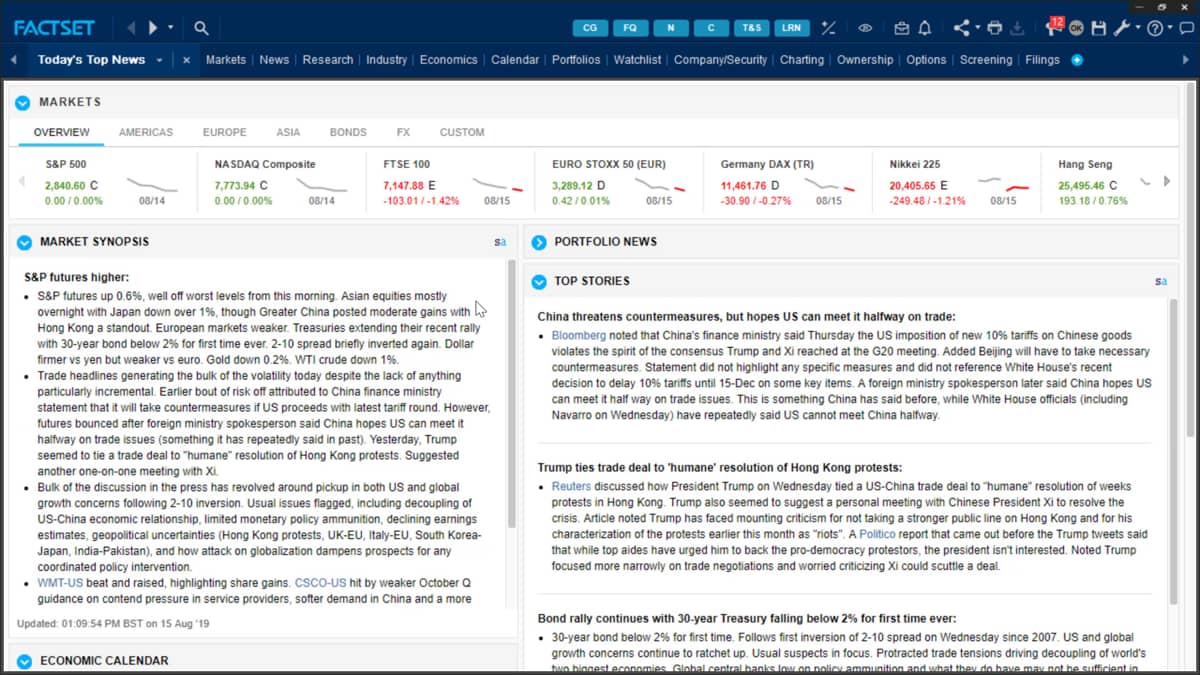The height and width of the screenshot is (675, 1200).
Task: Switch to the Europe markets tab
Action: [x=225, y=132]
